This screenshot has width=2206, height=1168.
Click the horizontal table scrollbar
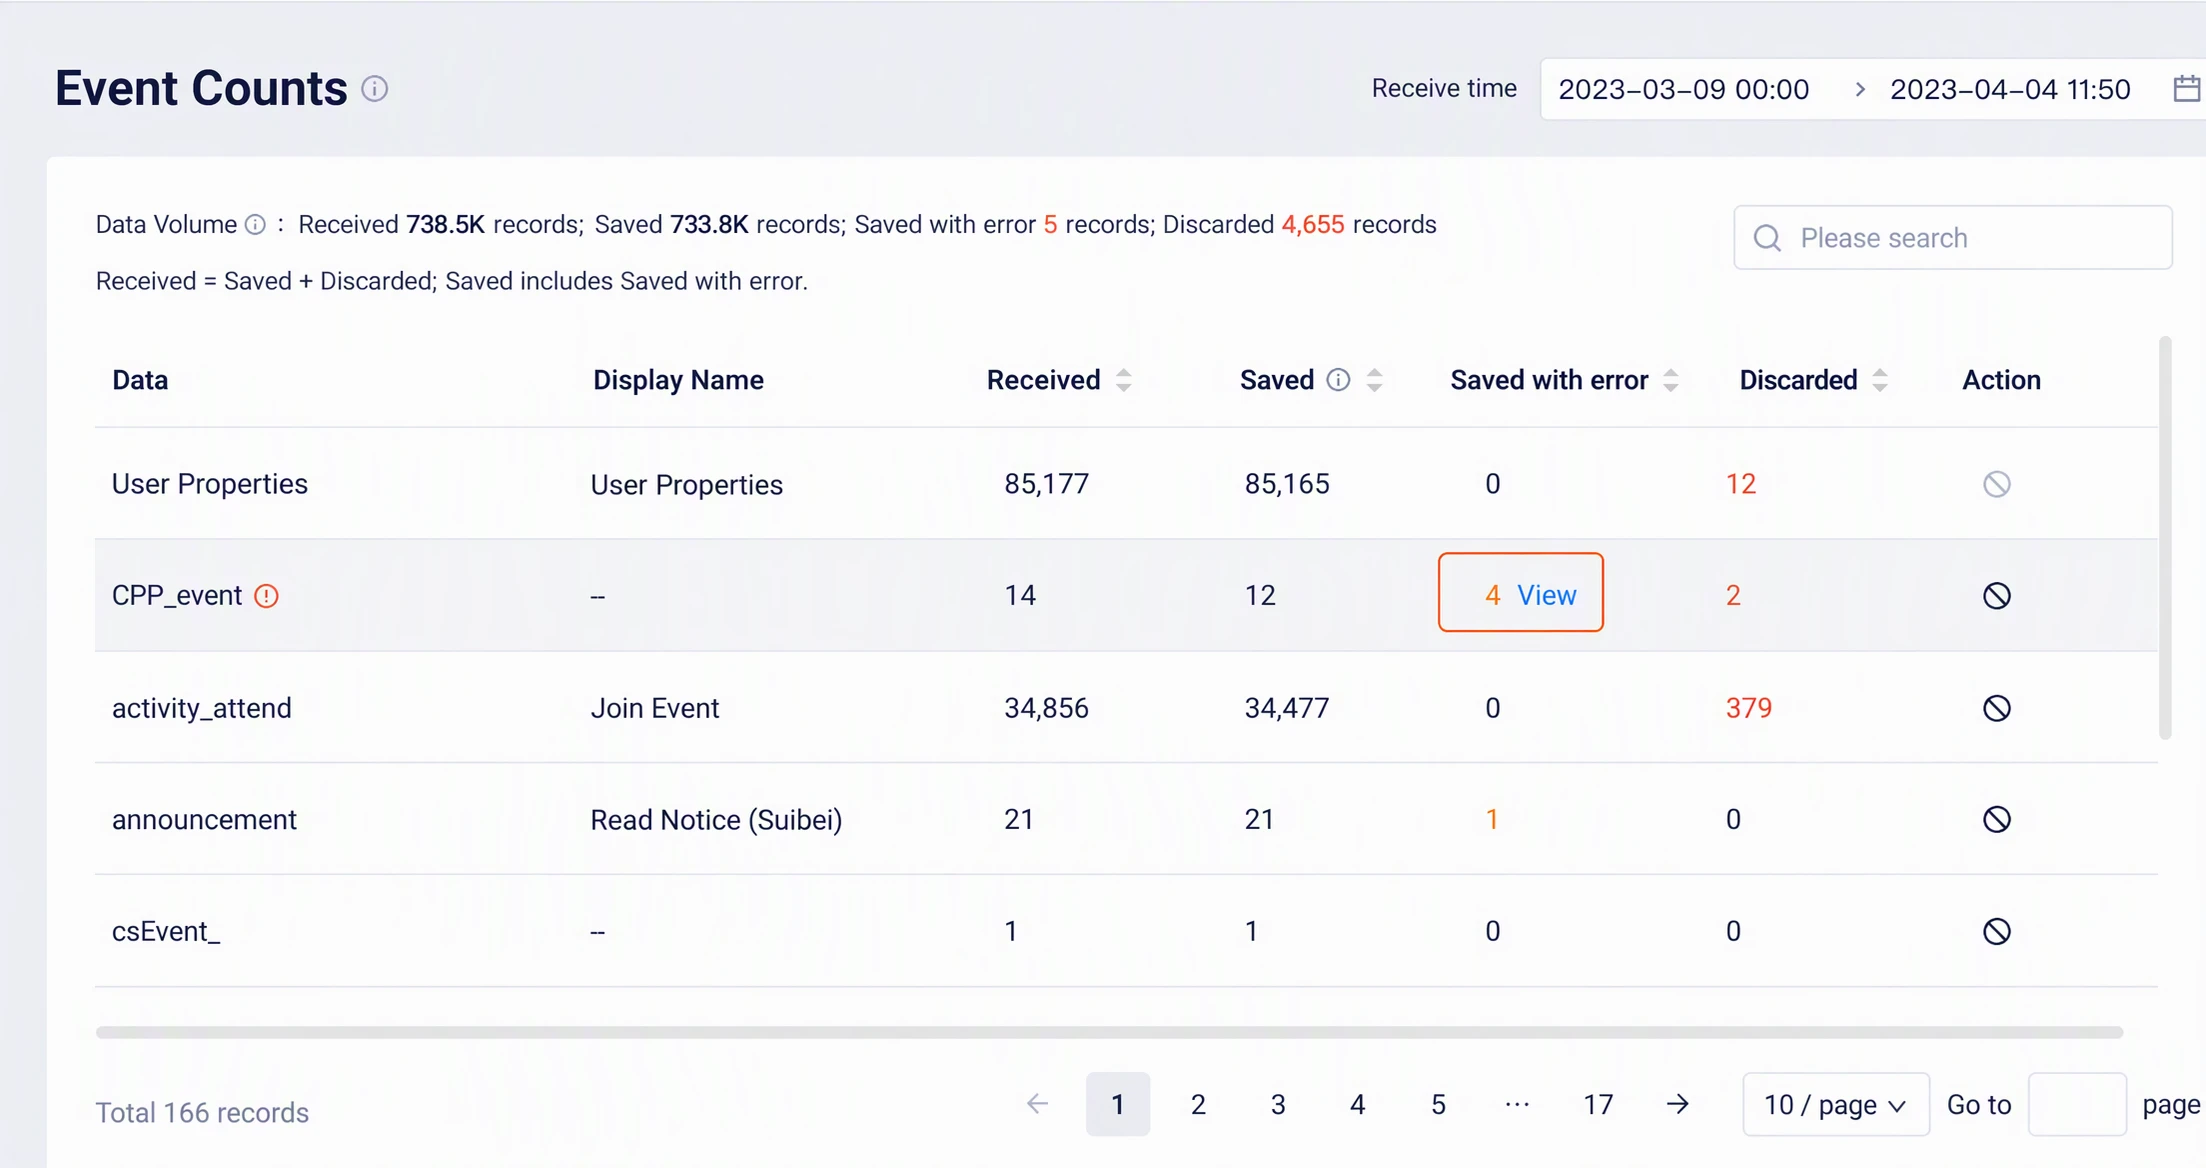click(x=1109, y=1032)
